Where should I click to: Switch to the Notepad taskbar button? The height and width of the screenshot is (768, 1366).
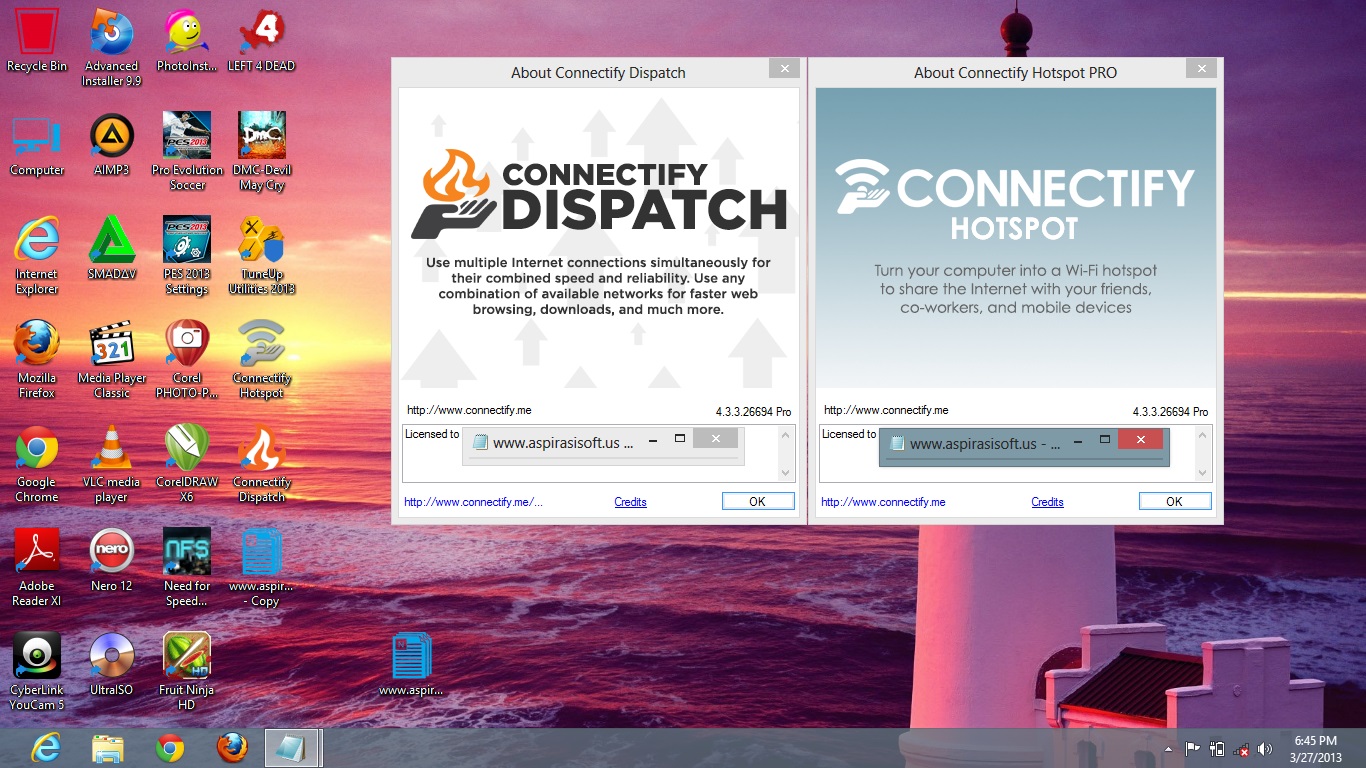(293, 748)
